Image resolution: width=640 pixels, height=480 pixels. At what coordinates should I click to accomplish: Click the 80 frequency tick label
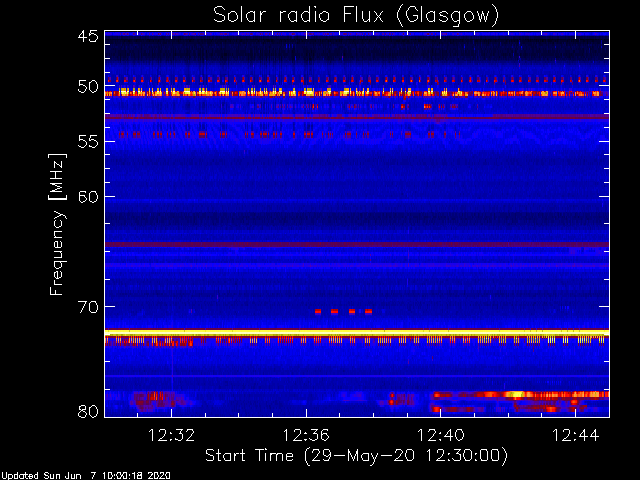click(x=88, y=411)
